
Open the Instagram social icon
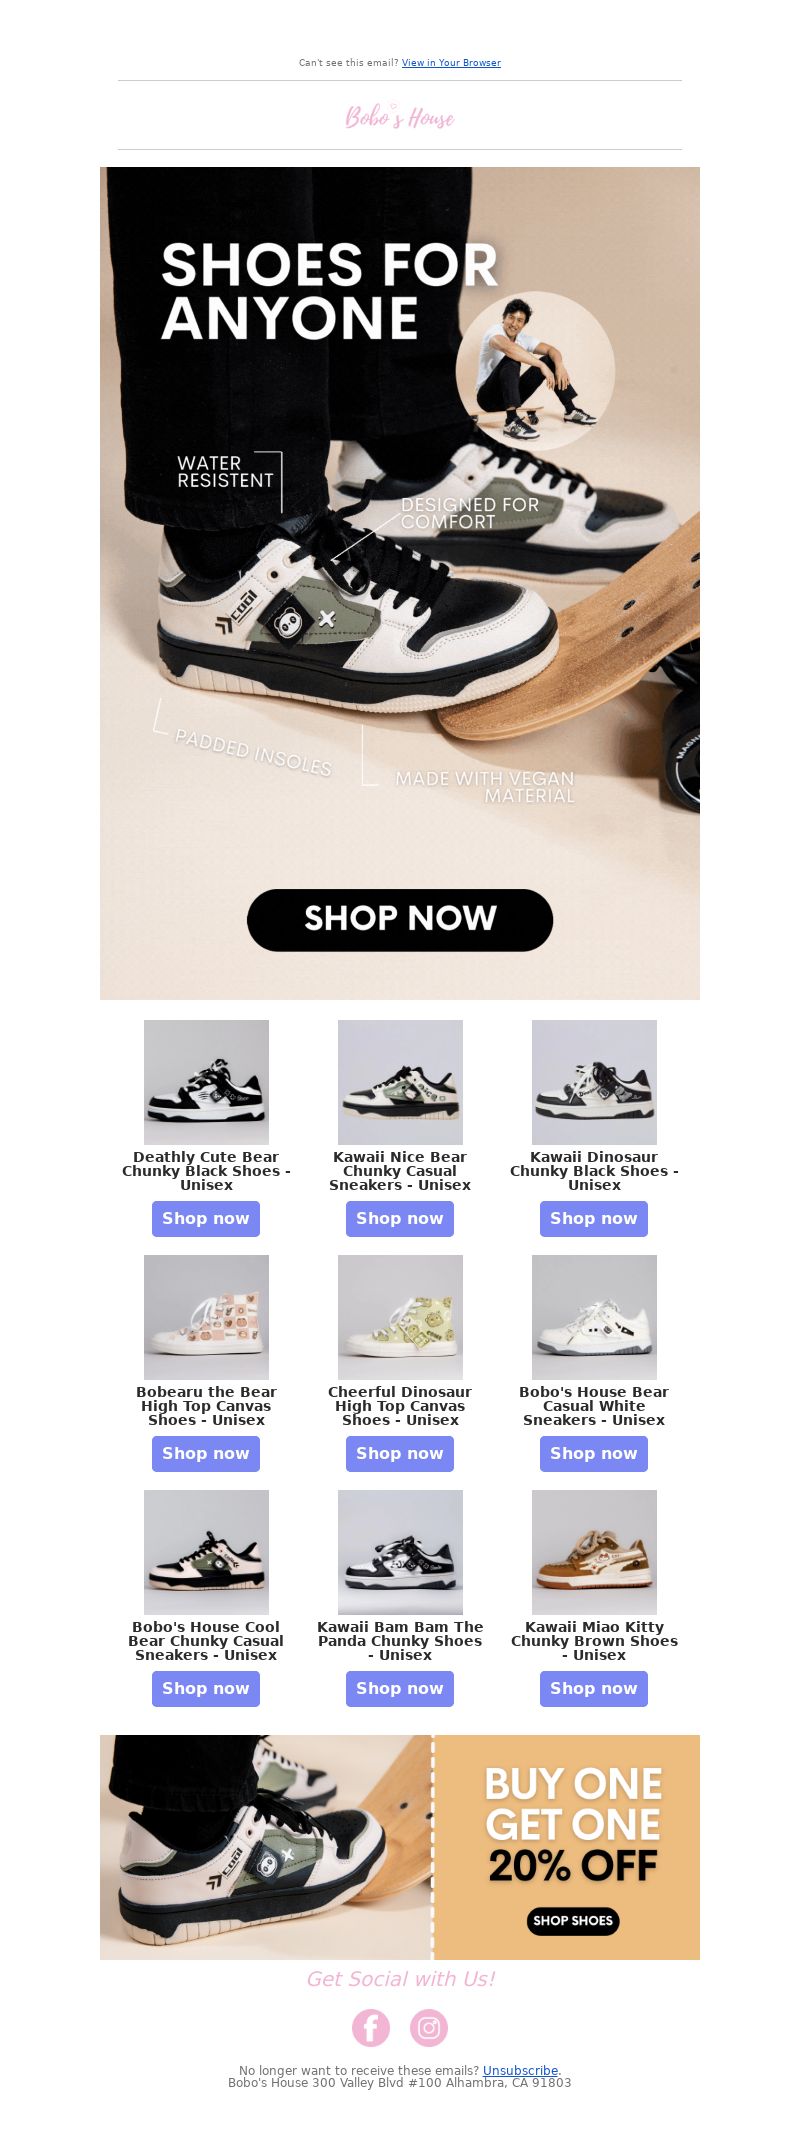429,2028
